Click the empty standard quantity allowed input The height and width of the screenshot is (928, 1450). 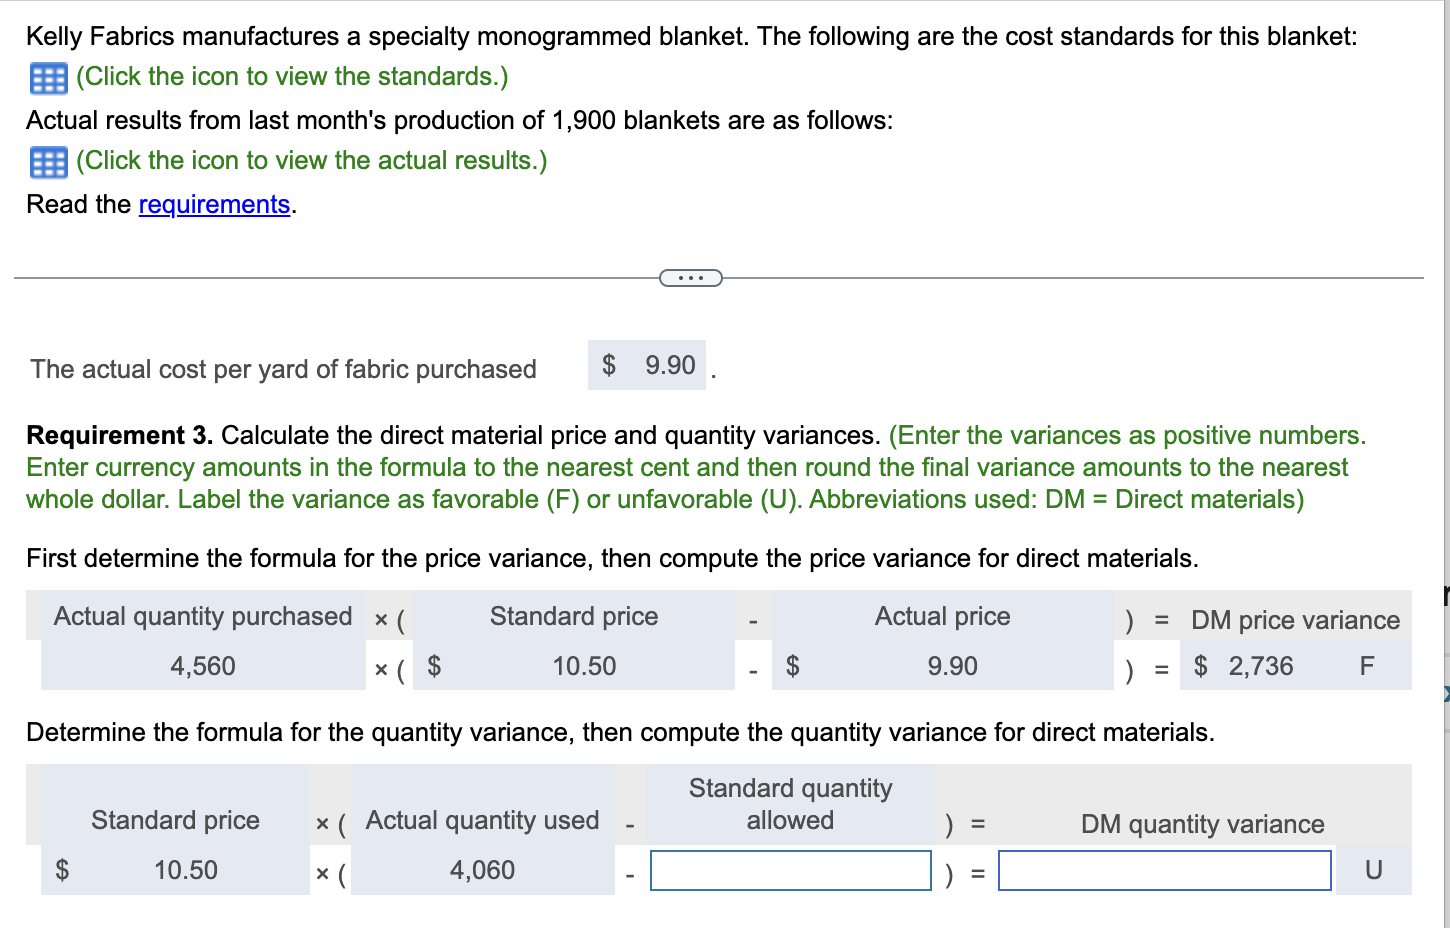[x=790, y=870]
